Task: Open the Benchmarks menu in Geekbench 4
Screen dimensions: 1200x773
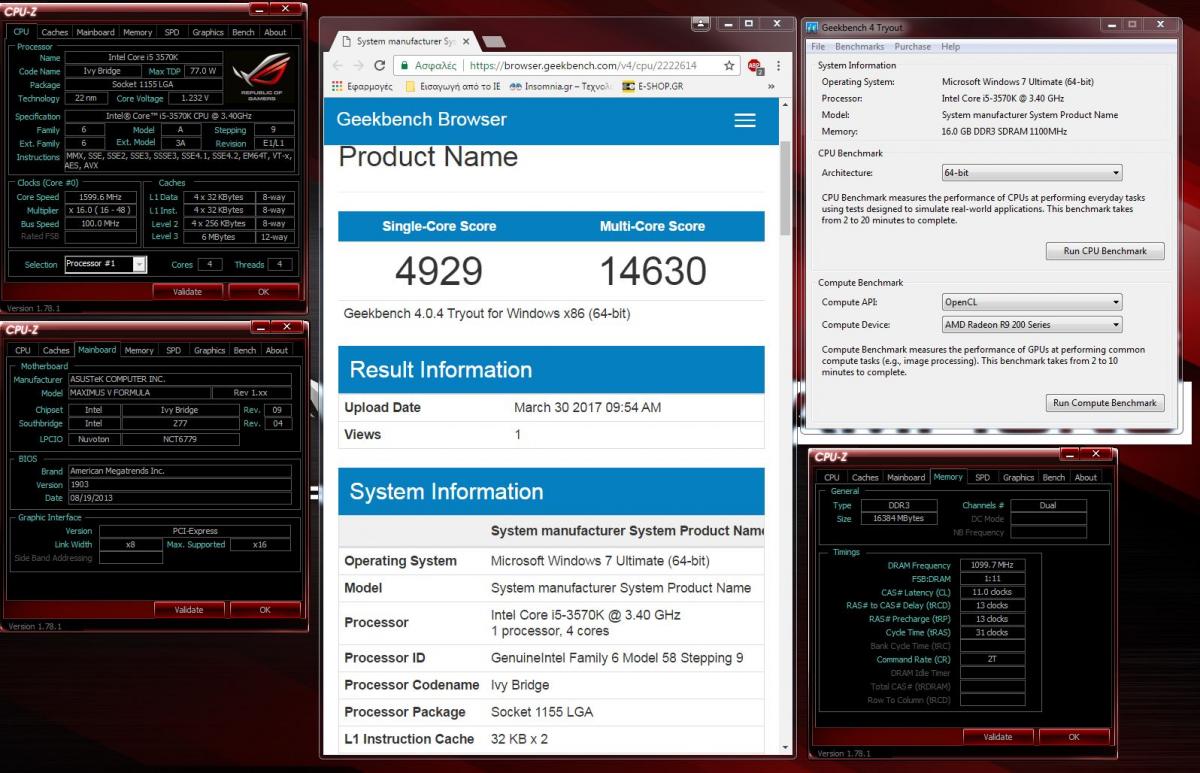Action: [x=859, y=46]
